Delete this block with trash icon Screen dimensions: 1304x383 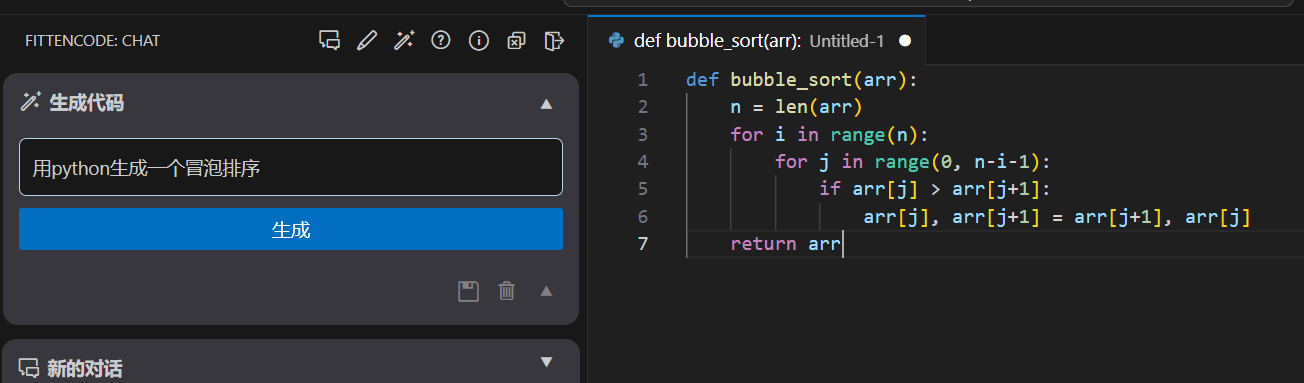pos(507,291)
